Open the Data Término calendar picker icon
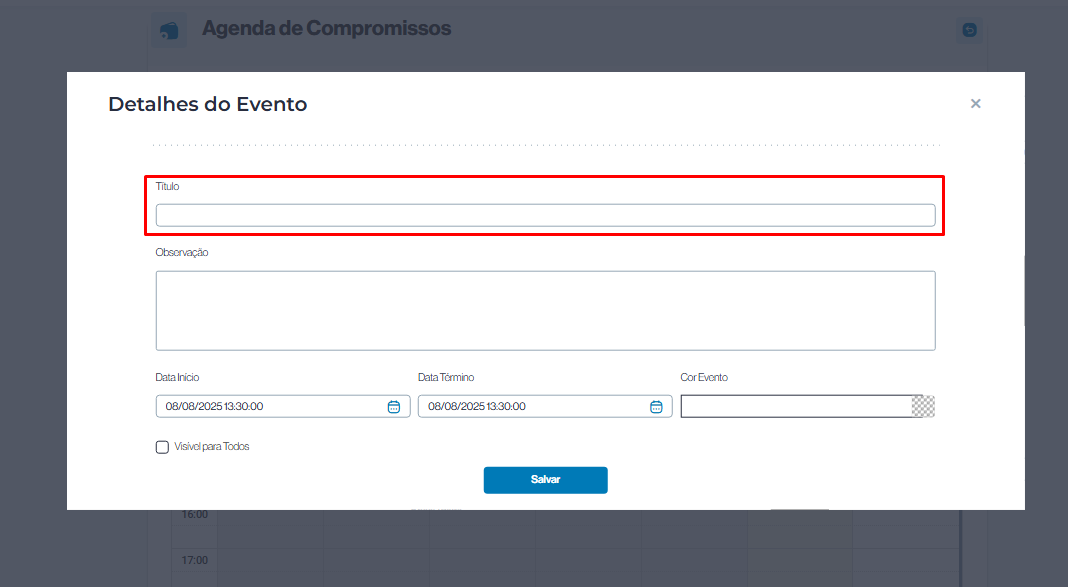This screenshot has height=587, width=1068. (x=656, y=407)
